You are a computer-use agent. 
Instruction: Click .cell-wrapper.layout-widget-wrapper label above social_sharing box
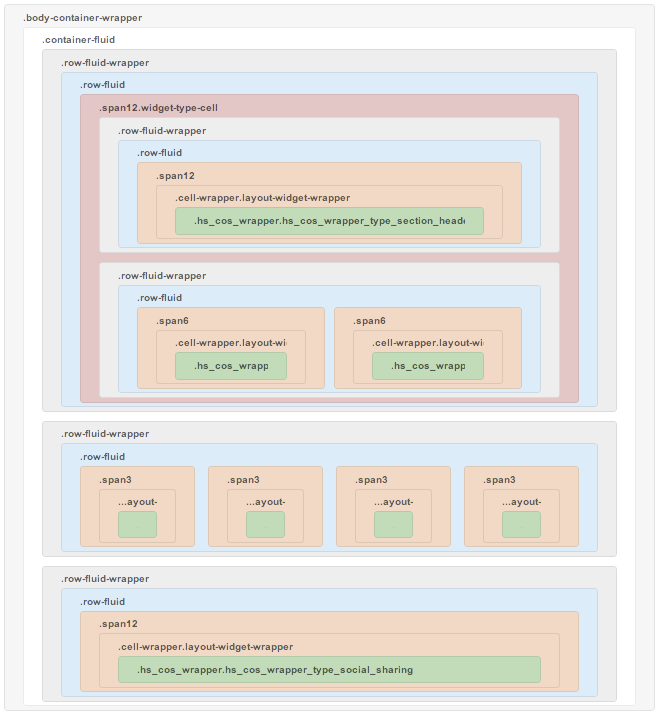coord(205,647)
